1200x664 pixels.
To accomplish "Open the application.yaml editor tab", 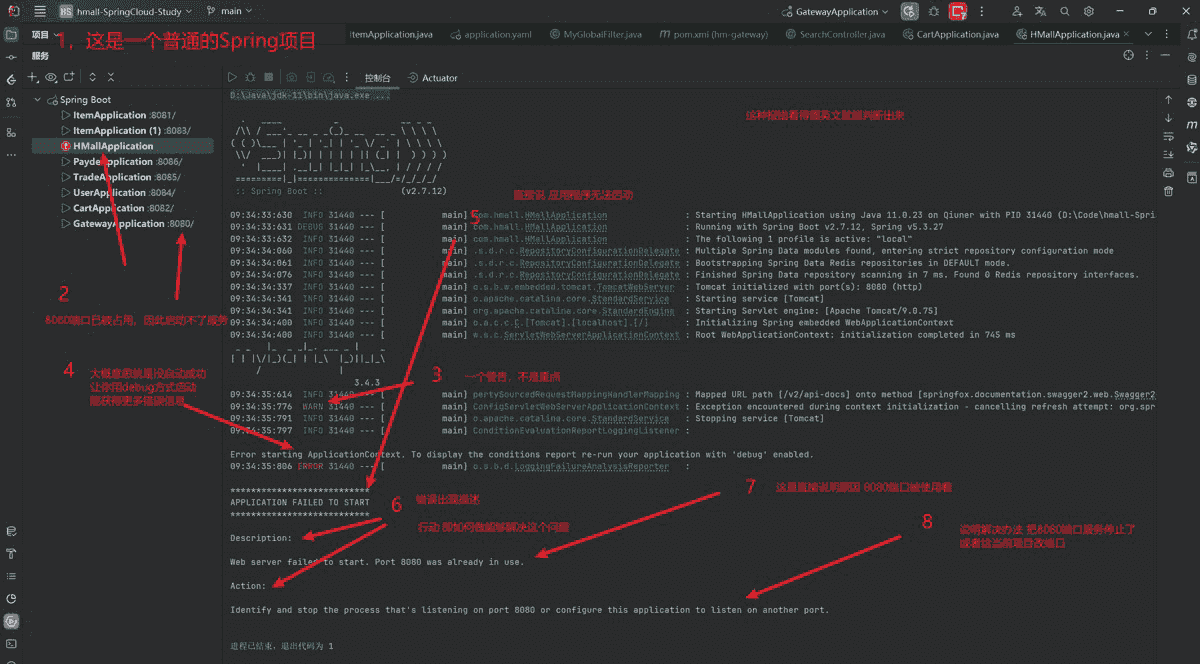I will tap(490, 34).
